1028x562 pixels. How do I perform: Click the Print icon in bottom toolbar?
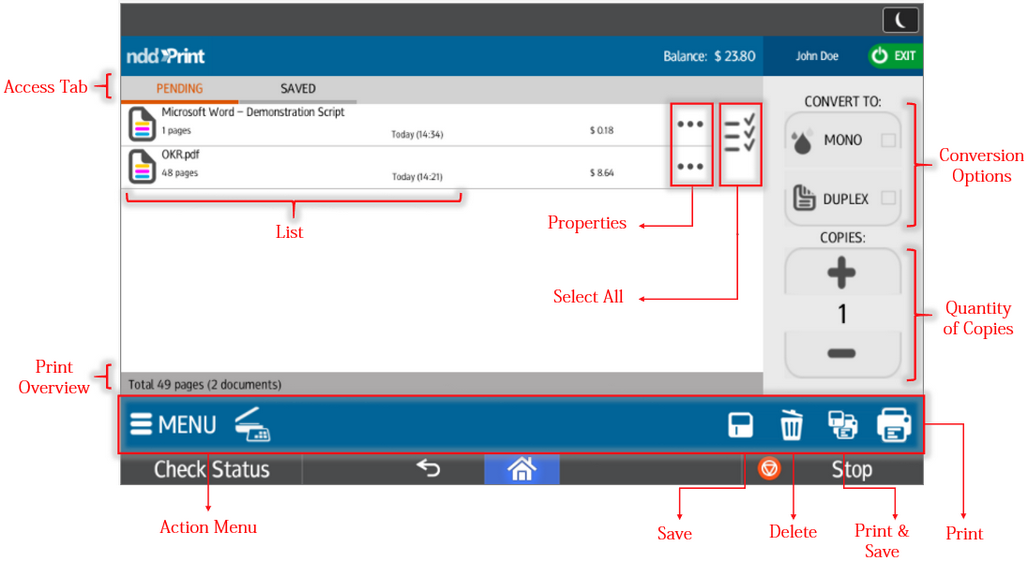[893, 425]
